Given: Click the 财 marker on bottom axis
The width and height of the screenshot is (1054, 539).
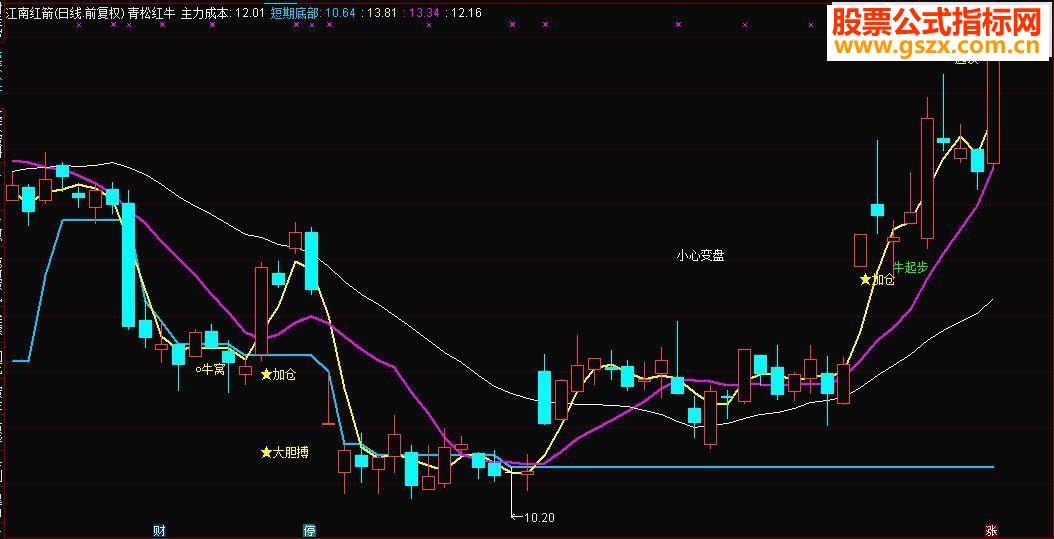Looking at the screenshot, I should tap(159, 531).
